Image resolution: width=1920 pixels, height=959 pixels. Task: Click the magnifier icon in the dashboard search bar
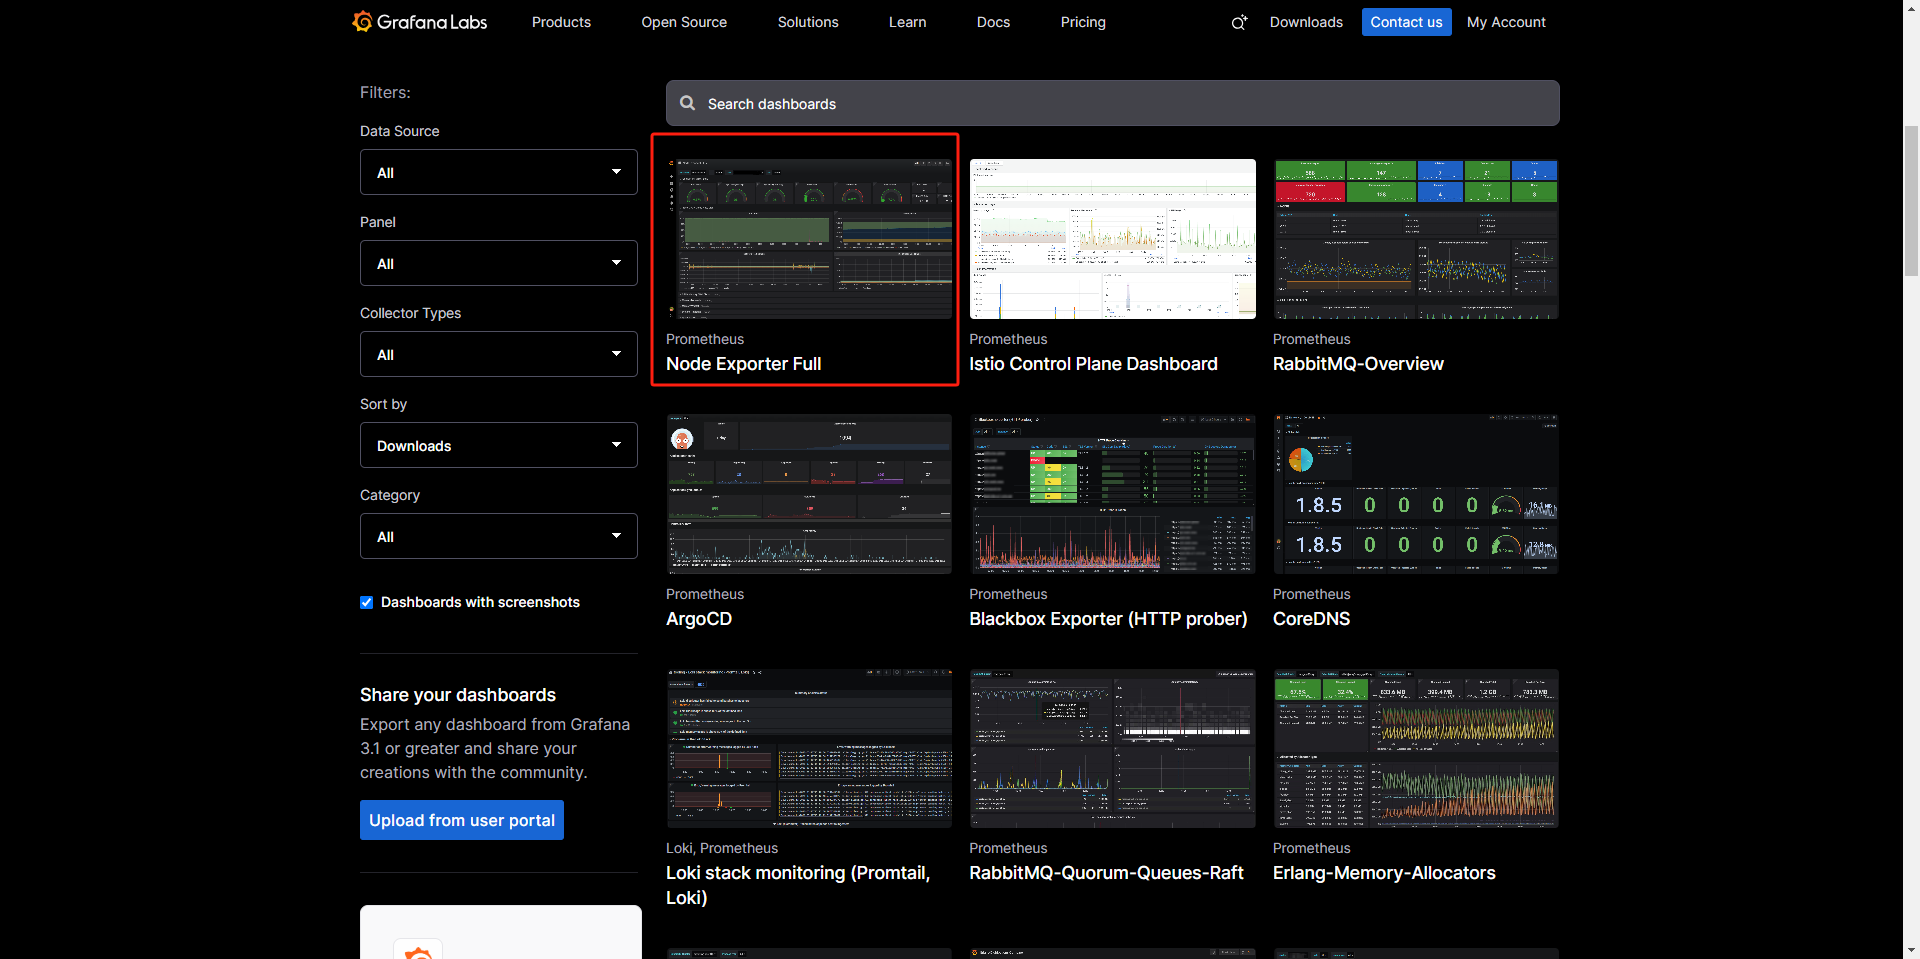688,103
